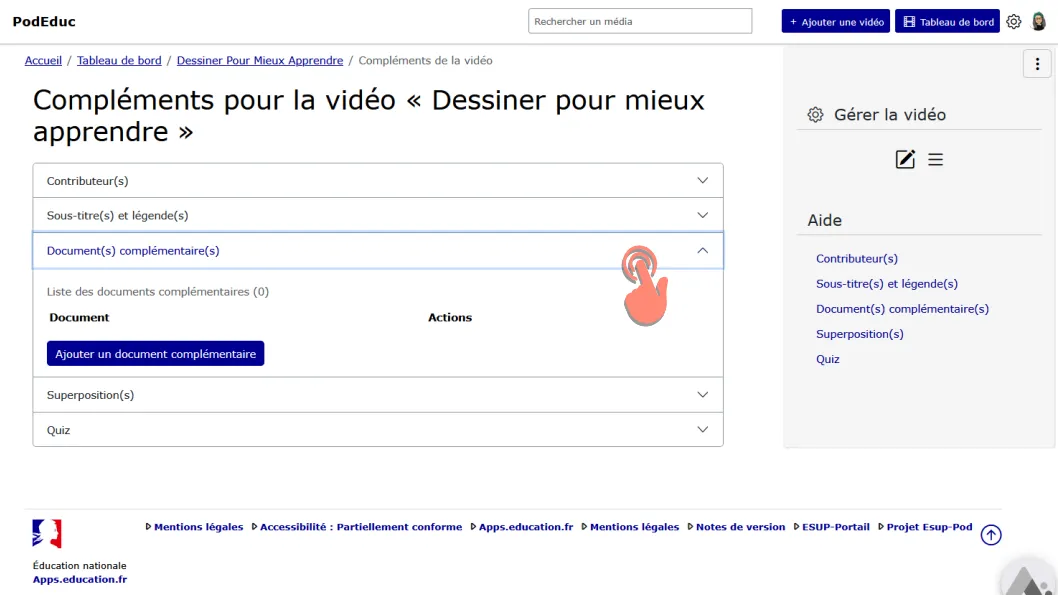Open Apps.education.fr link under Éducation nationale
The height and width of the screenshot is (595, 1058).
tap(80, 579)
